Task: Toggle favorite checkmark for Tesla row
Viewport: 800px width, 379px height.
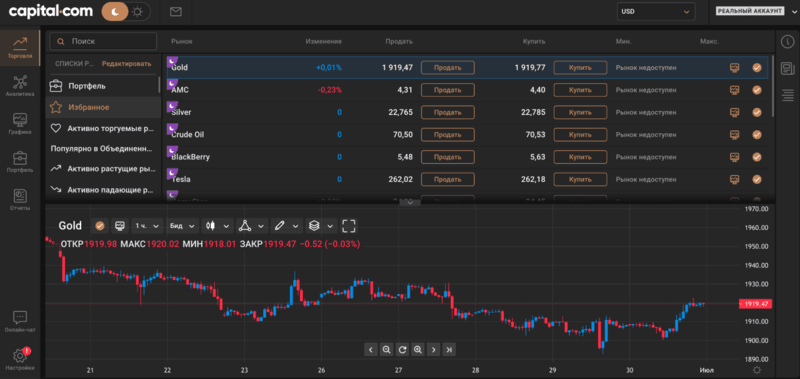Action: point(757,180)
